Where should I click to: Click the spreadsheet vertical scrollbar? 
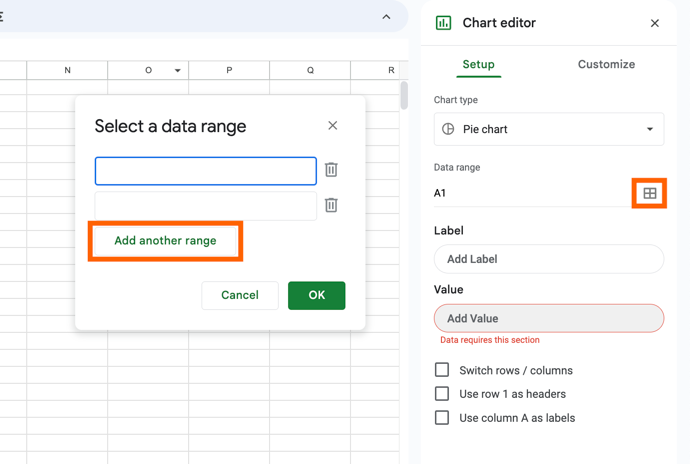click(x=404, y=95)
